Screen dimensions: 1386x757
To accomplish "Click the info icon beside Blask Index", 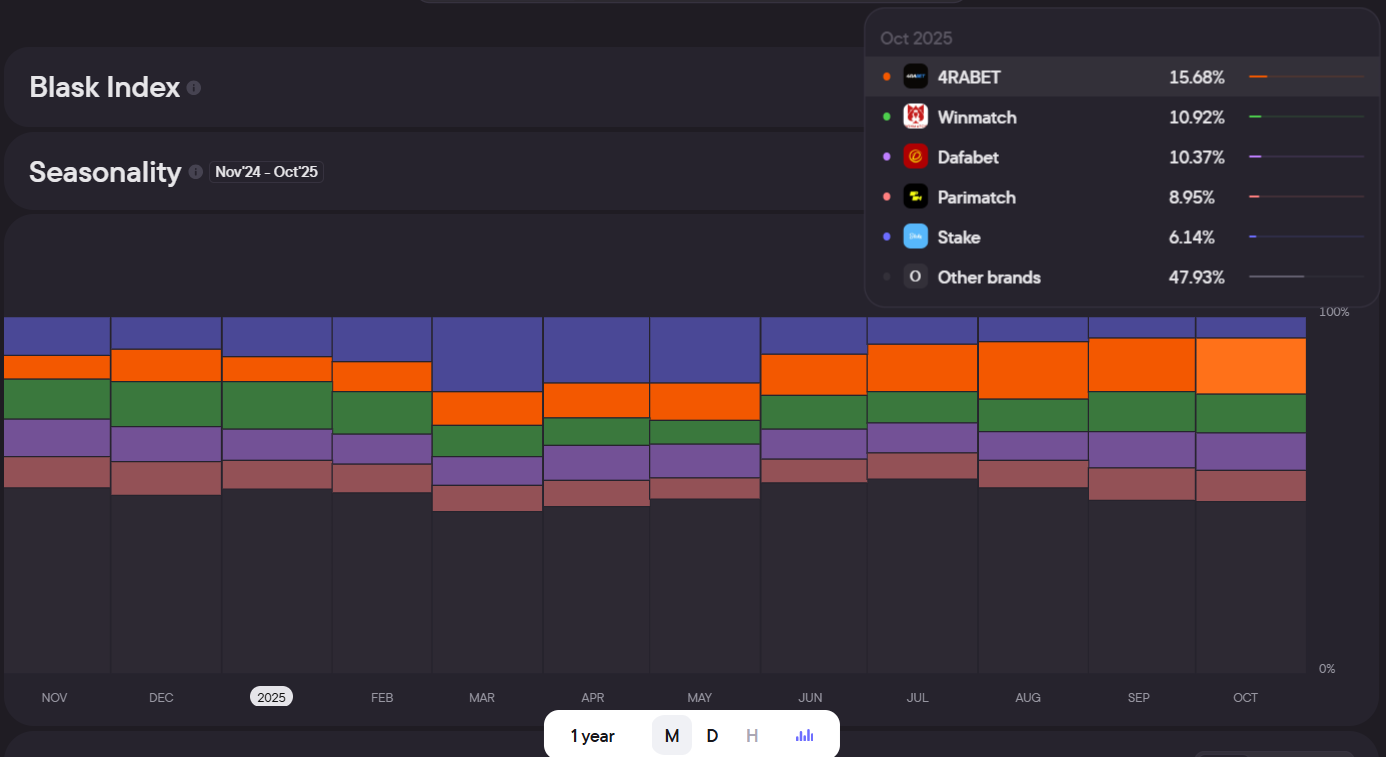I will click(194, 88).
